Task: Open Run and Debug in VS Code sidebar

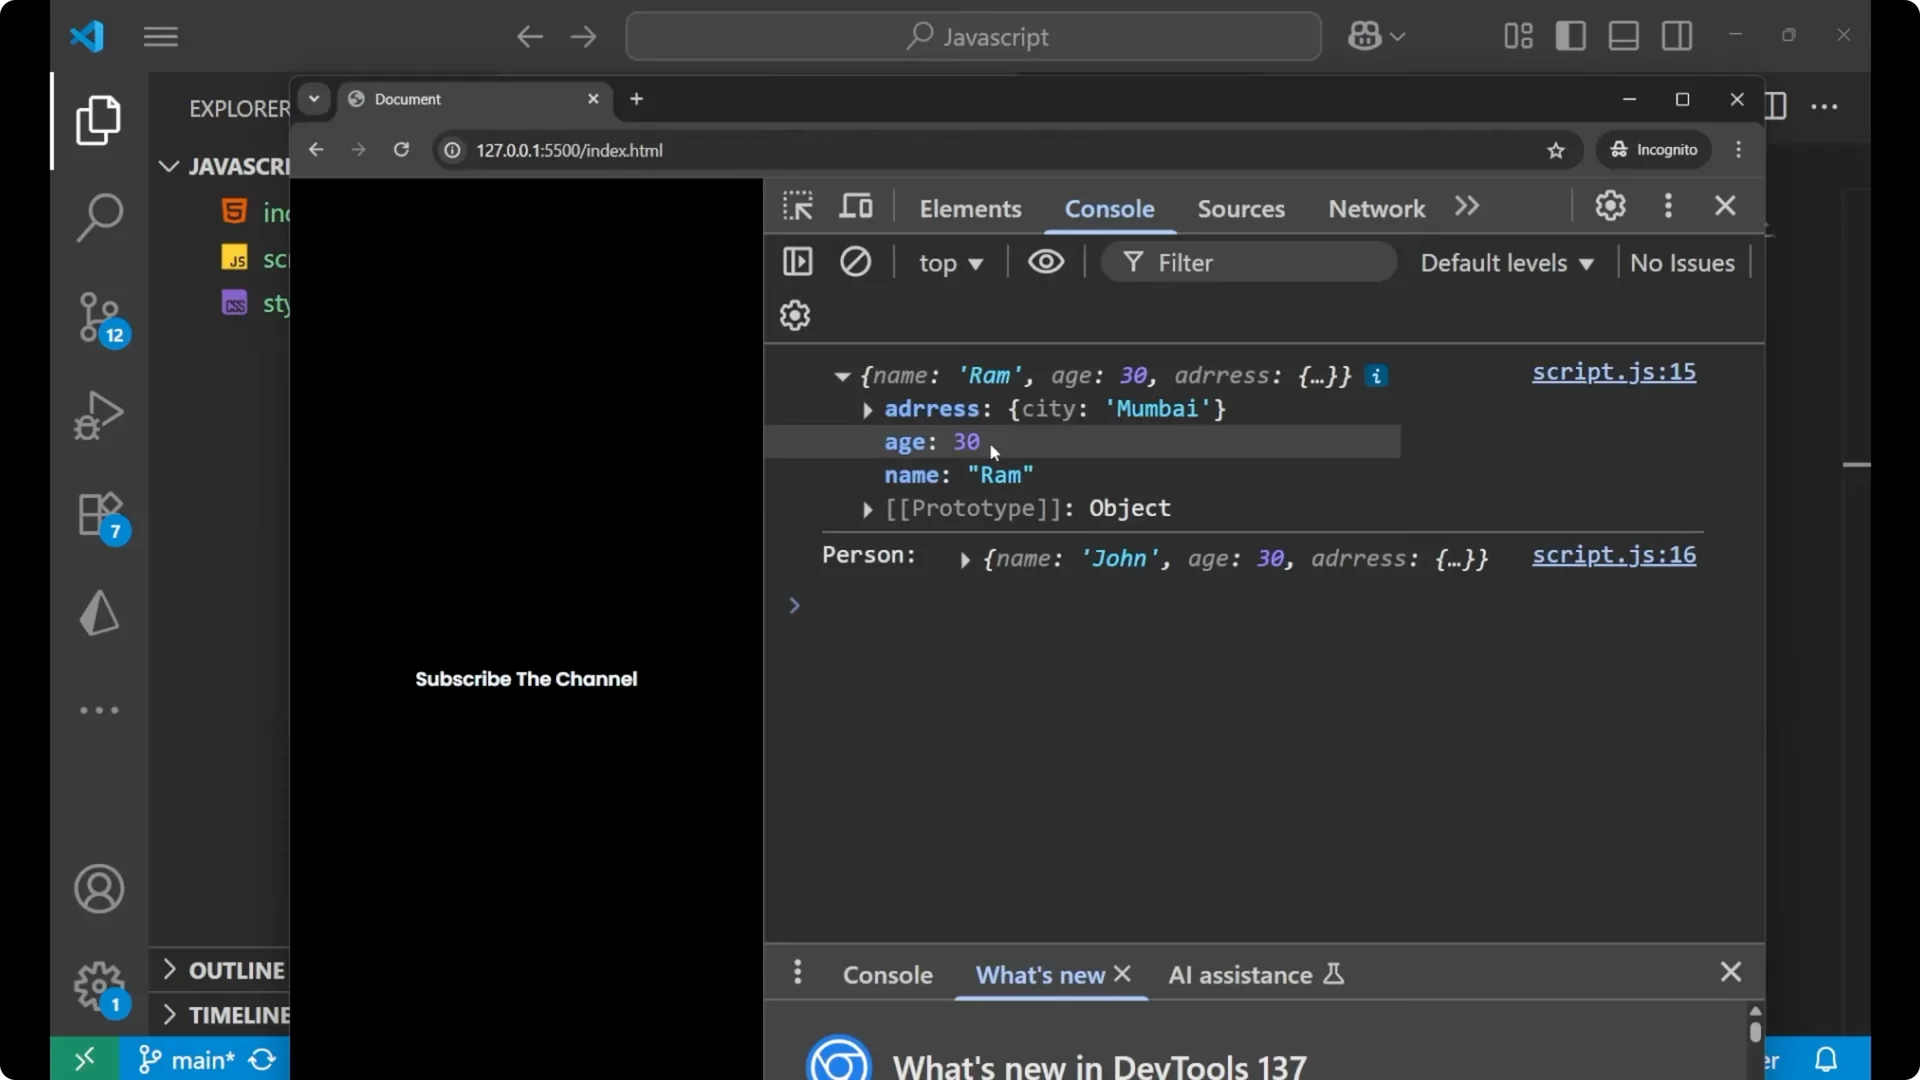Action: pyautogui.click(x=99, y=415)
